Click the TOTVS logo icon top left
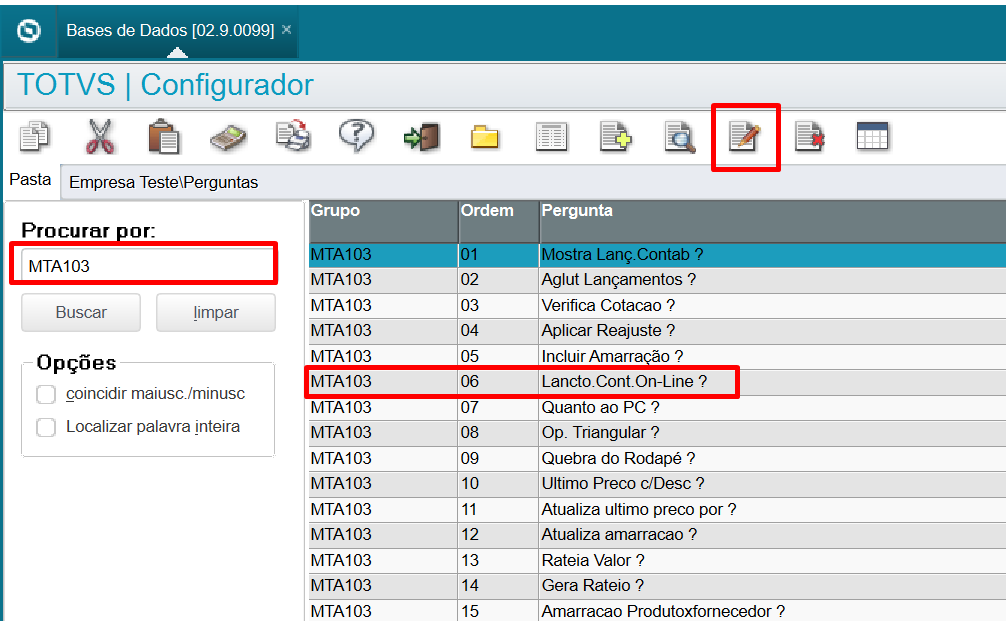The height and width of the screenshot is (621, 1006). coord(29,30)
